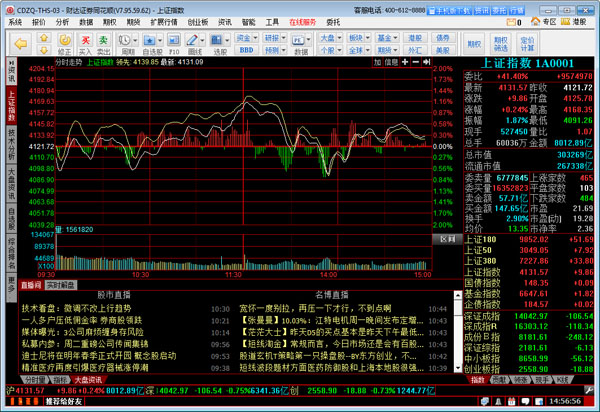Click the 自选股 star icon
This screenshot has width=600, height=412.
pos(149,40)
